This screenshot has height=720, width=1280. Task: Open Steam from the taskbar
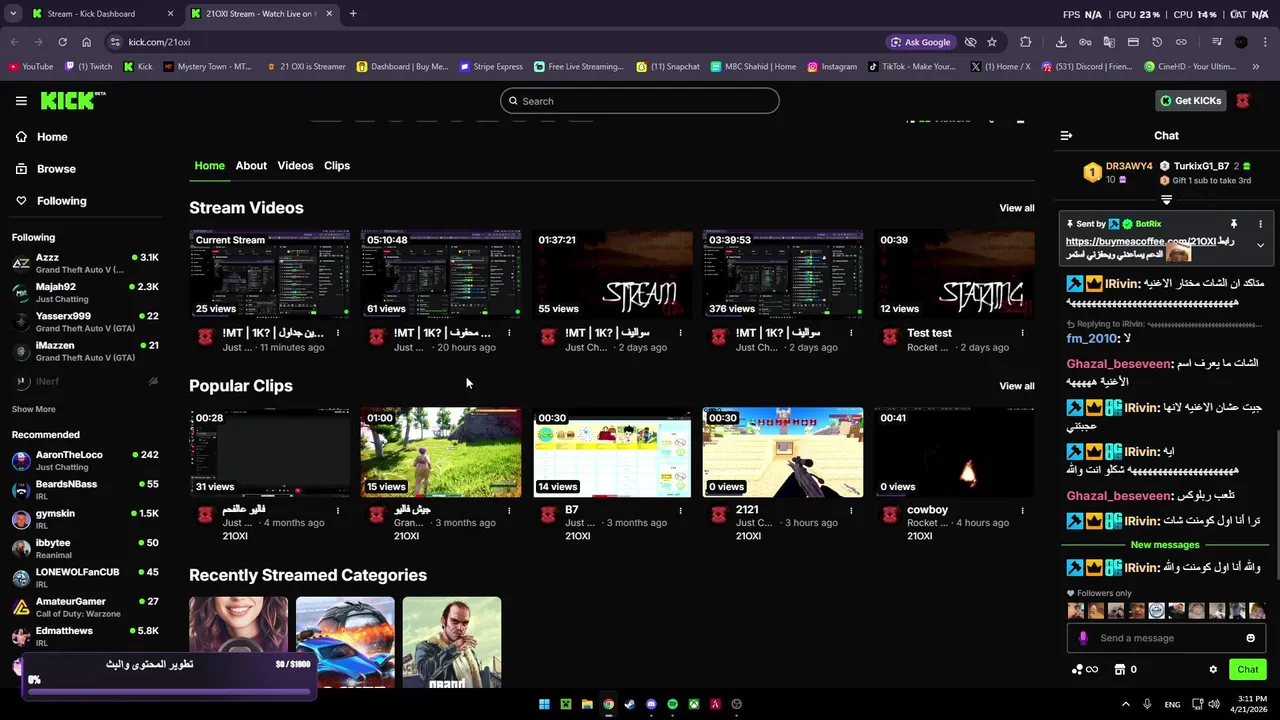(629, 704)
